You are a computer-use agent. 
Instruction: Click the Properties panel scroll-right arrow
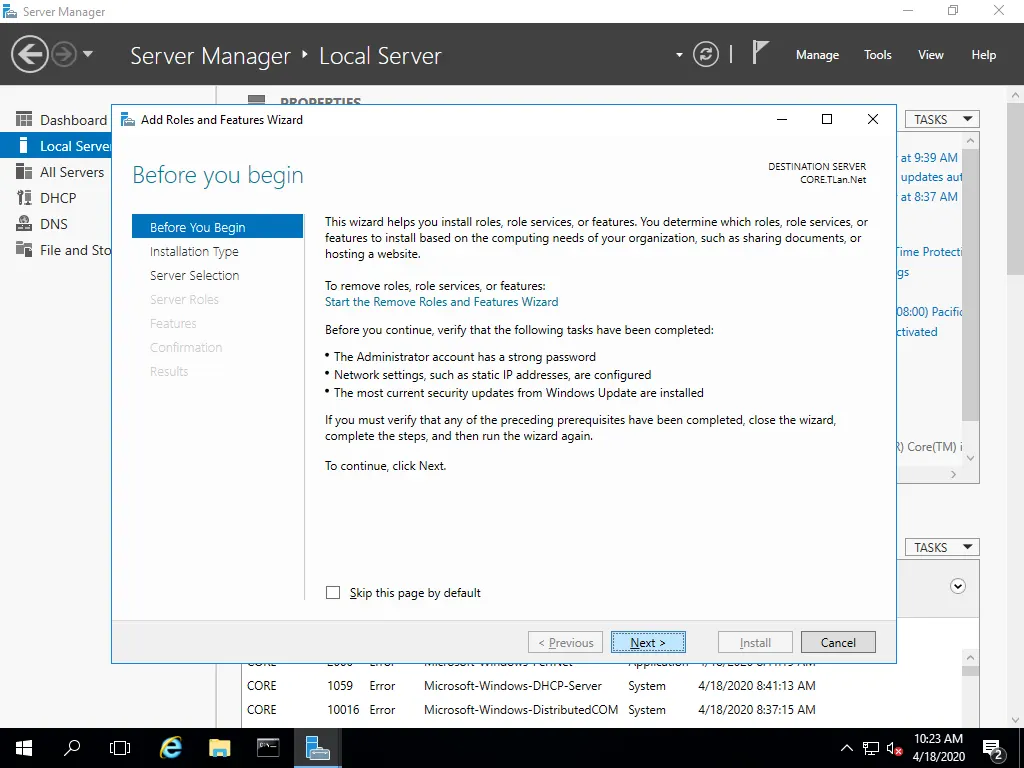(953, 475)
